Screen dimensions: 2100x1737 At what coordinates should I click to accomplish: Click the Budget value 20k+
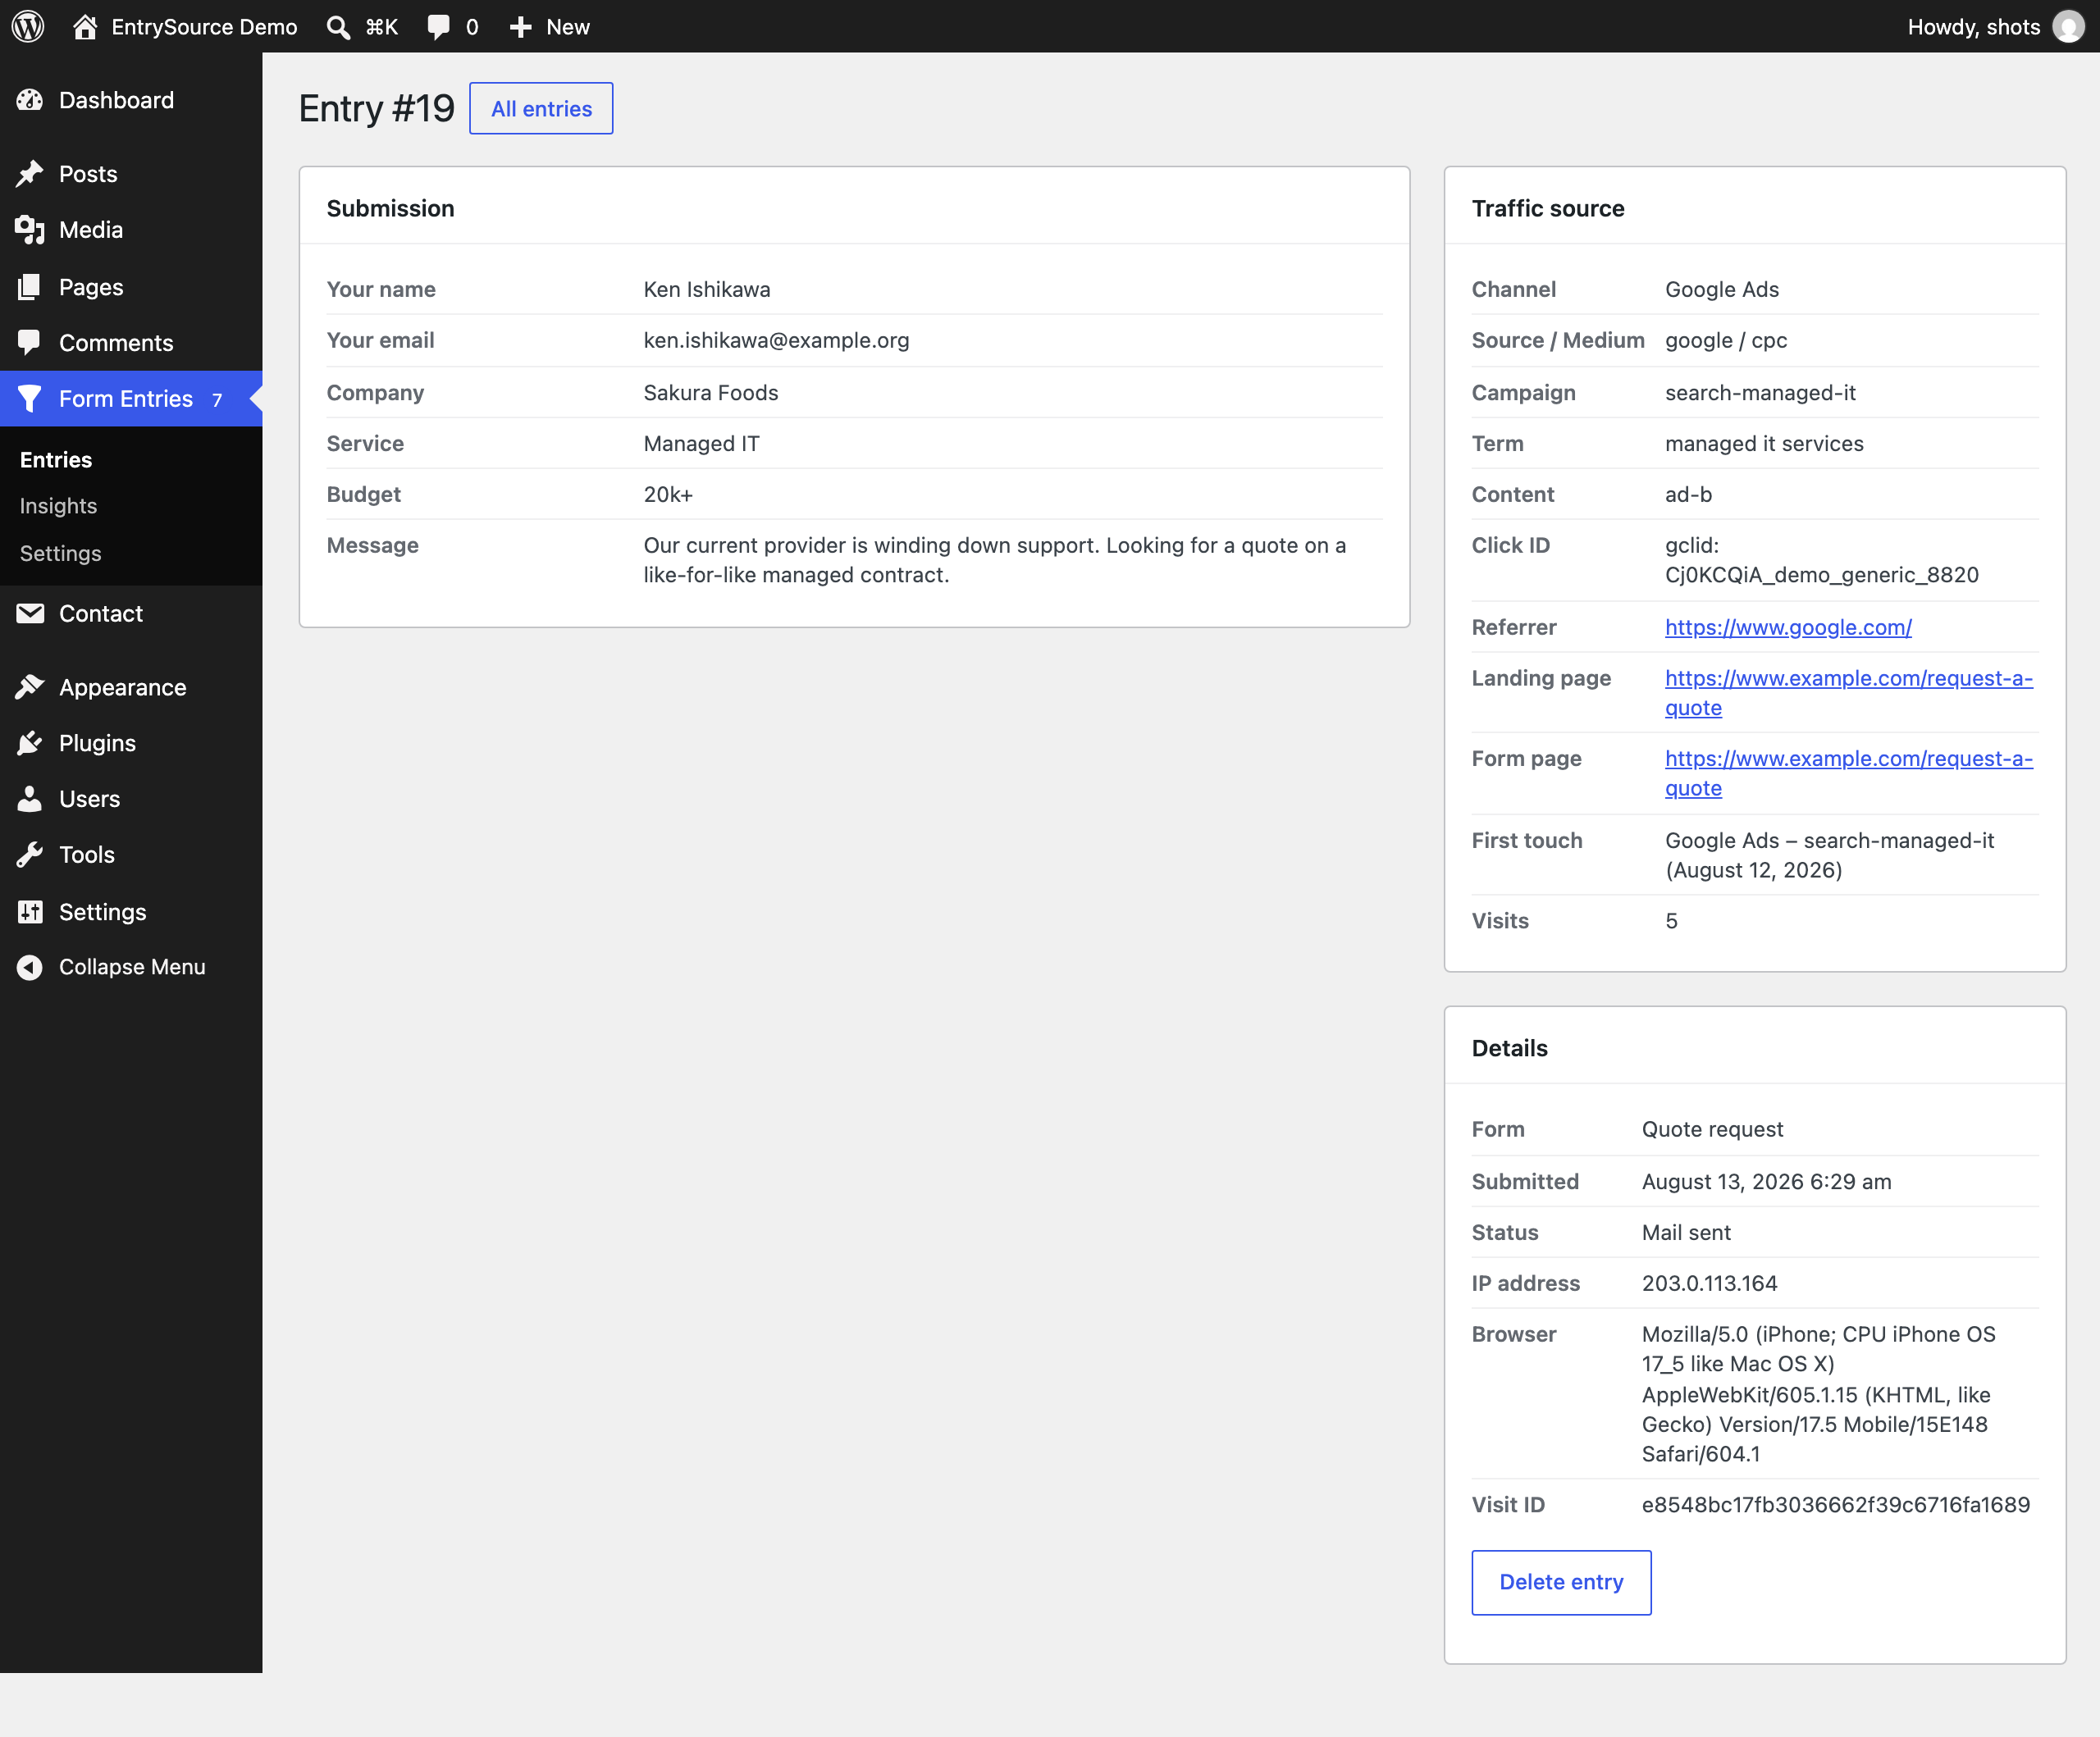(x=668, y=494)
